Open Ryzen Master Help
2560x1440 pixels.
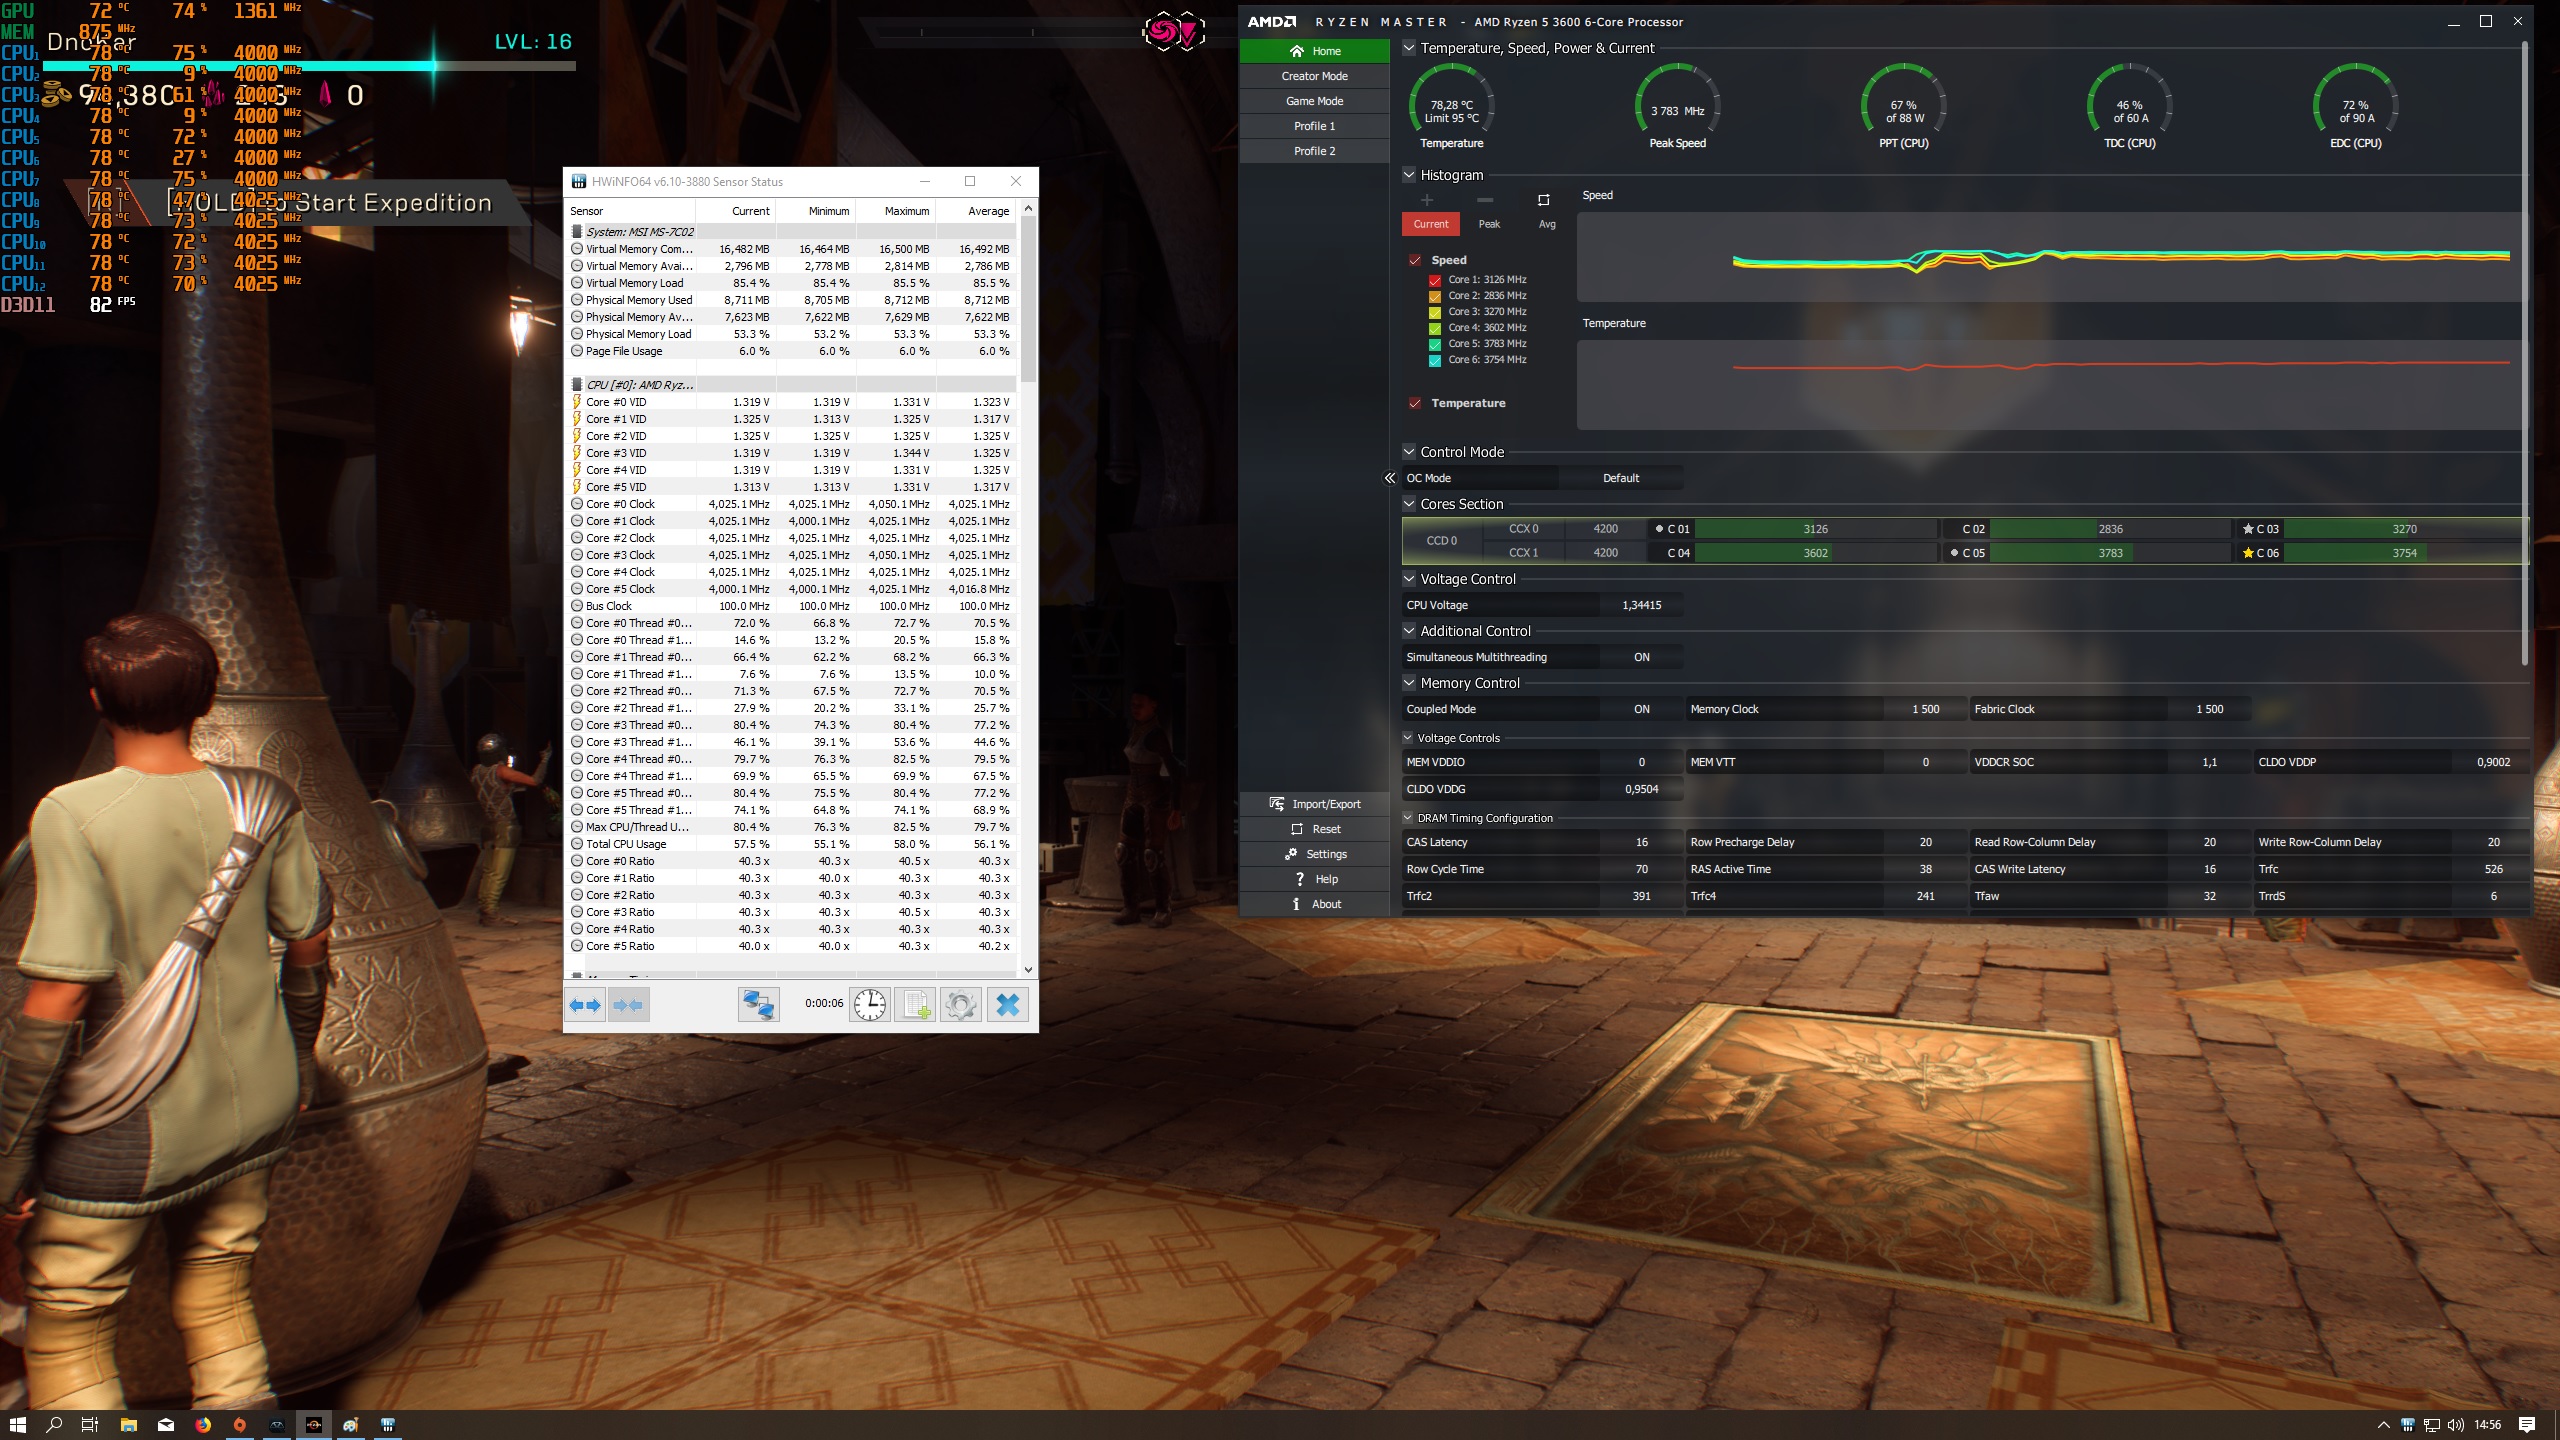point(1315,879)
